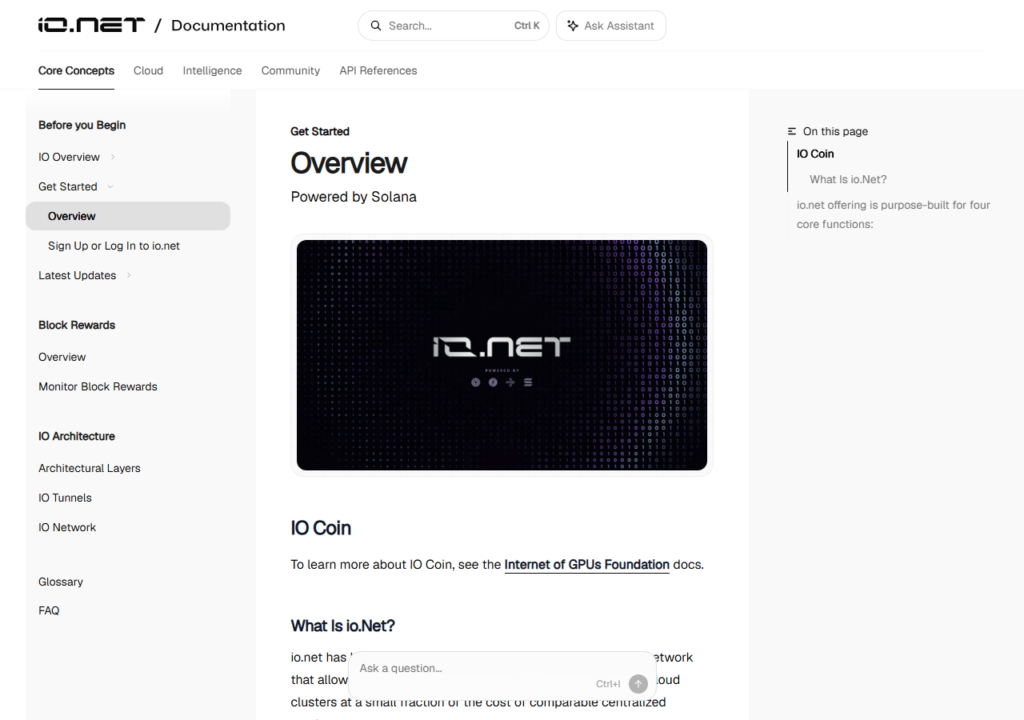Click the io.net logo in header

[x=91, y=25]
